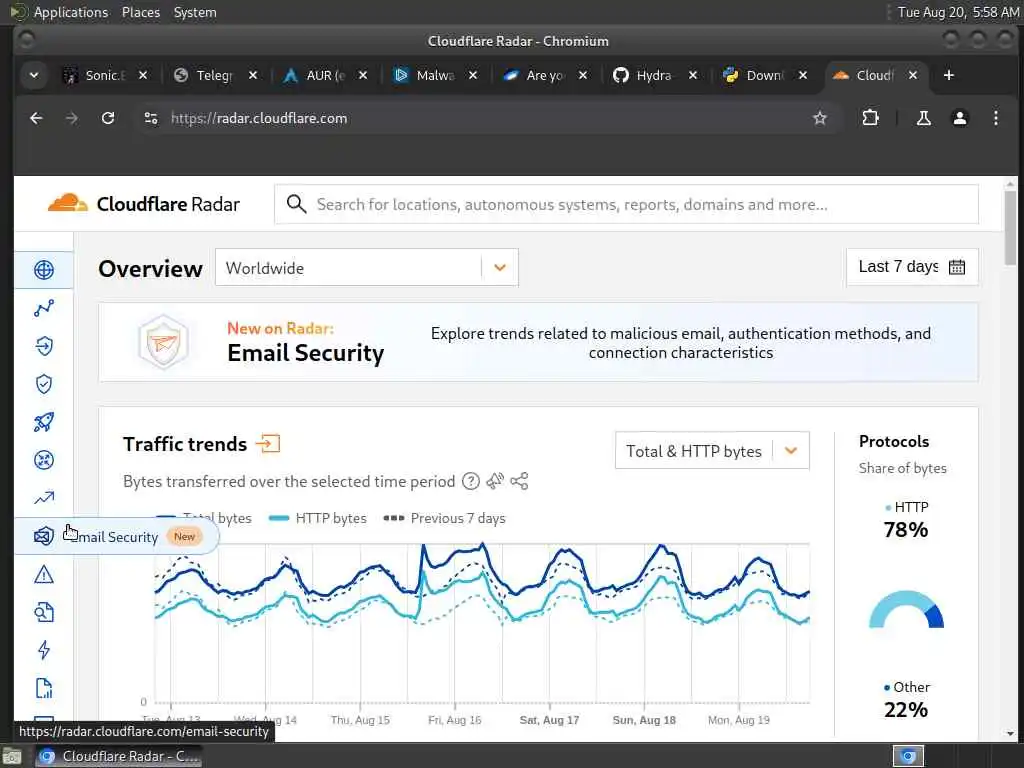
Task: Toggle Previous 7 days legend series
Action: [x=444, y=518]
